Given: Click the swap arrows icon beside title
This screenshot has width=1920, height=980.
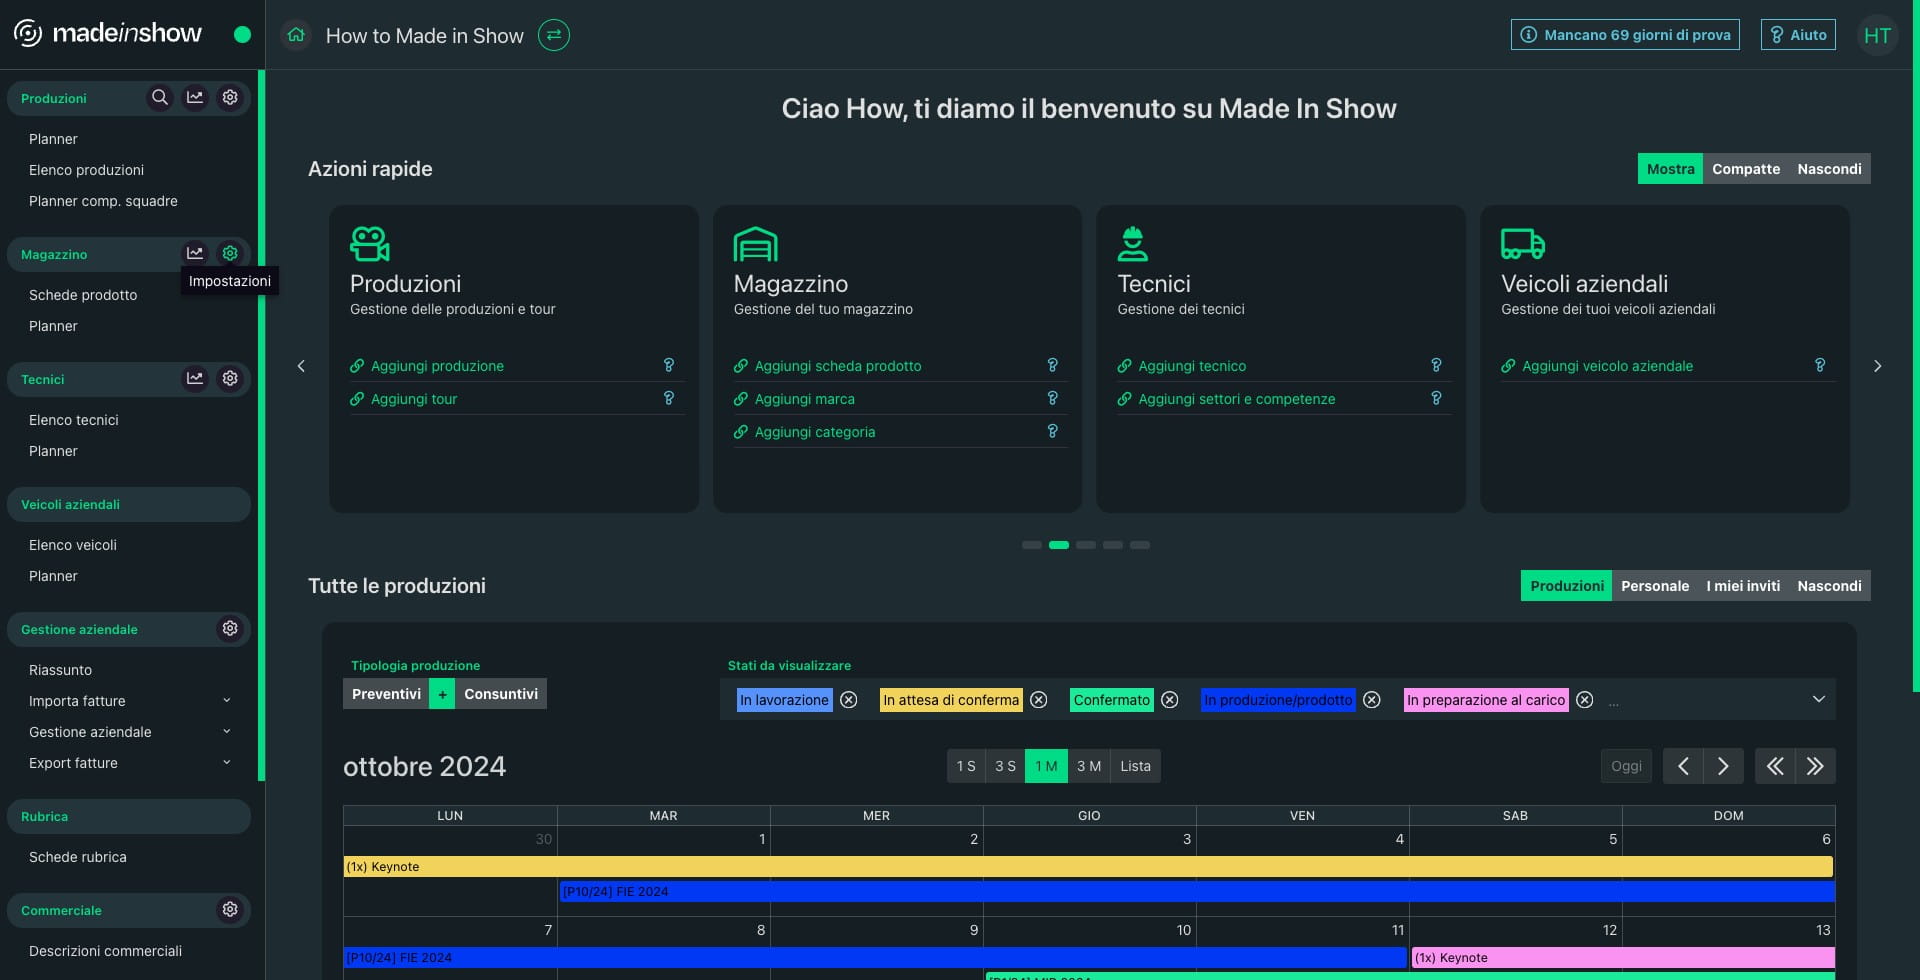Looking at the screenshot, I should click(x=553, y=36).
